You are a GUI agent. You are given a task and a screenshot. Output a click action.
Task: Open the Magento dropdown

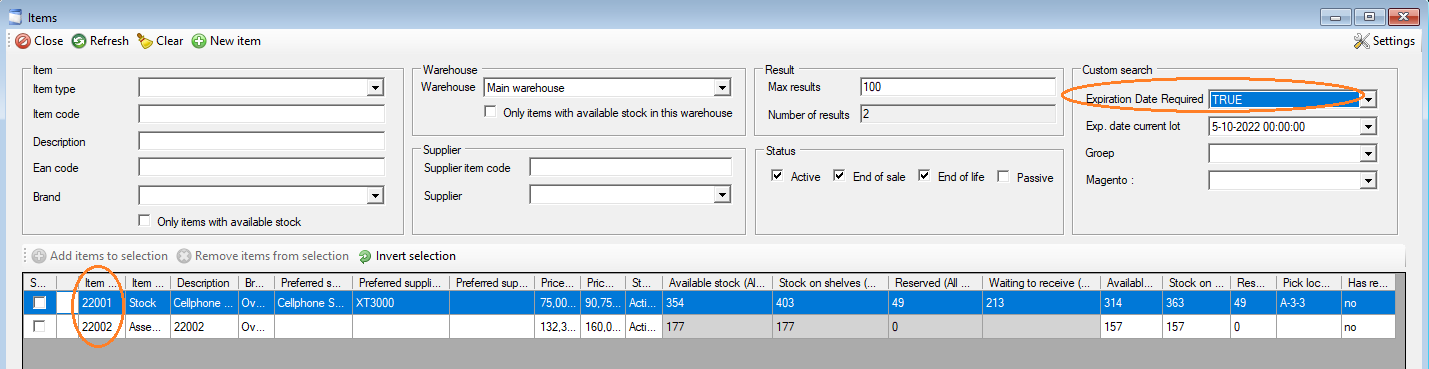[1369, 181]
